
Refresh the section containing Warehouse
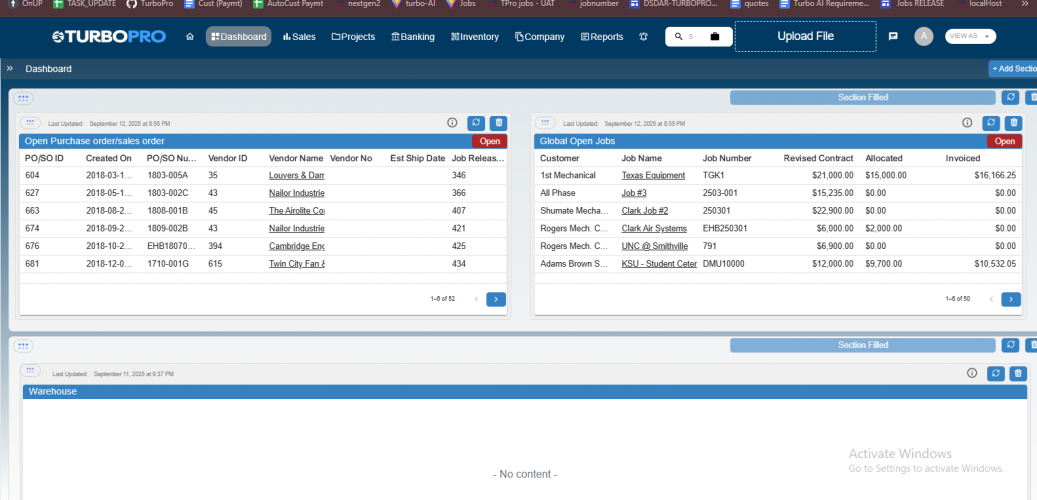tap(1010, 345)
